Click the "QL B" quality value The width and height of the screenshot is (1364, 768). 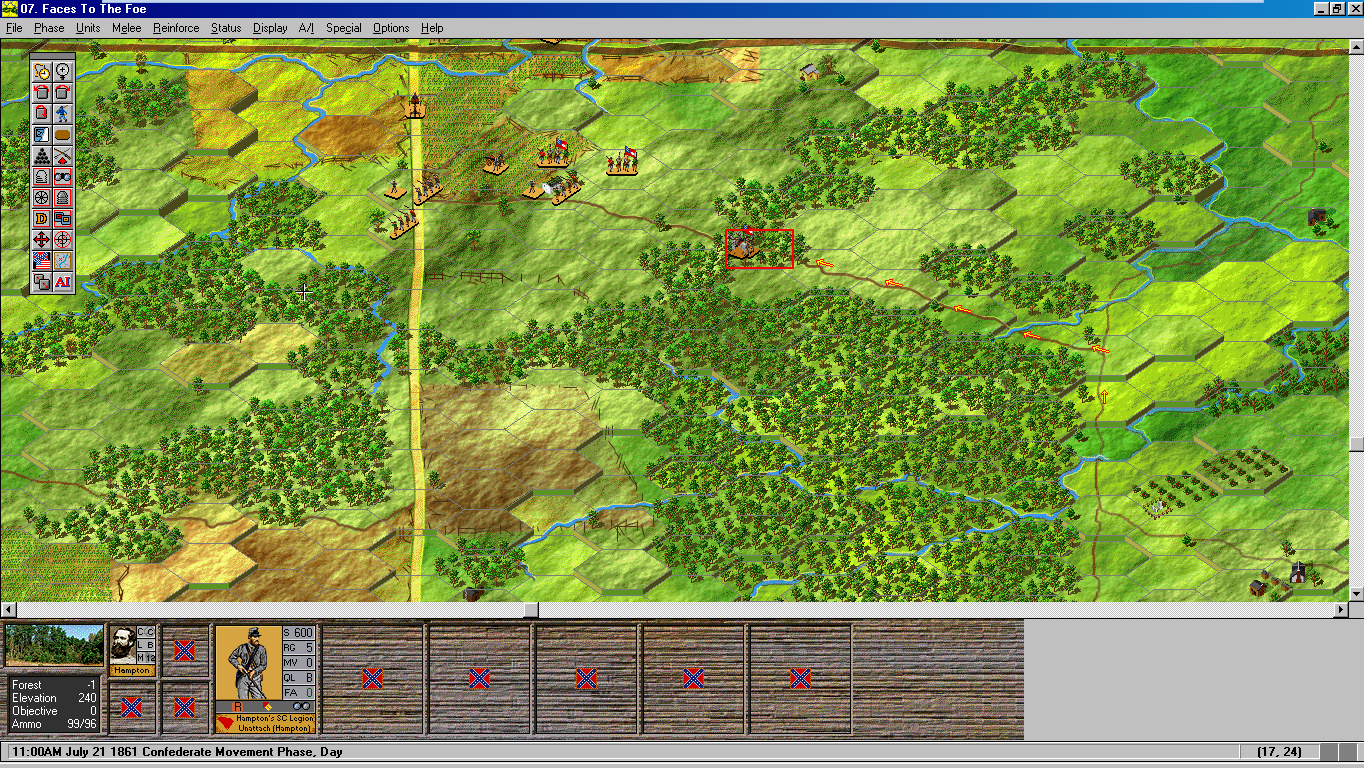click(x=299, y=678)
